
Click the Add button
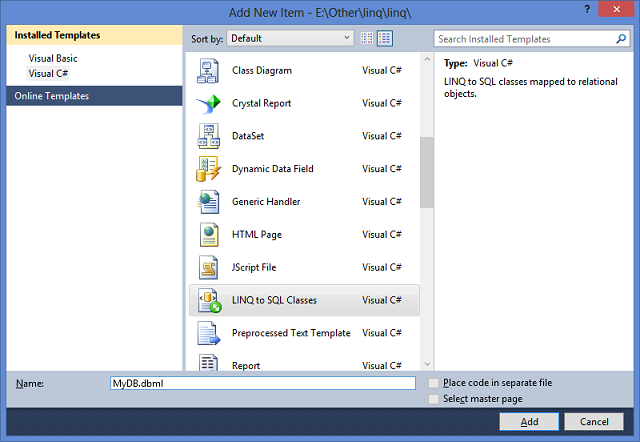529,422
